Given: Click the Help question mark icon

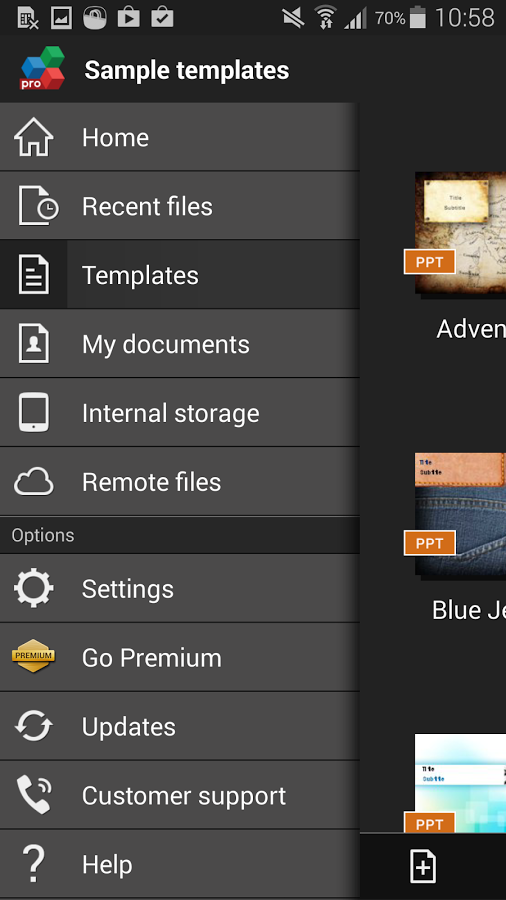Looking at the screenshot, I should coord(34,864).
